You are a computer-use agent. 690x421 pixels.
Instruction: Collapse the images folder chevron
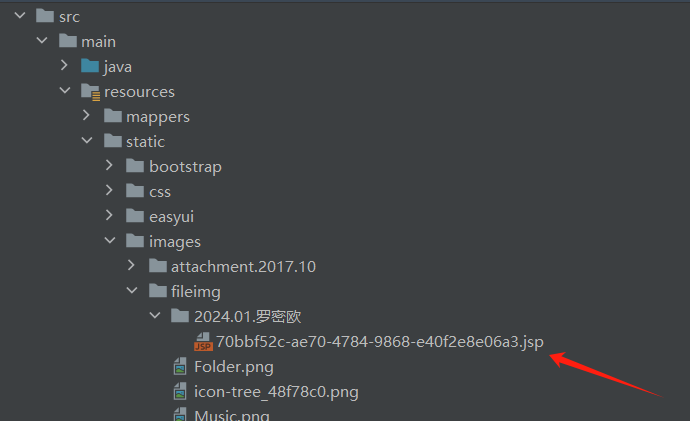click(x=110, y=241)
